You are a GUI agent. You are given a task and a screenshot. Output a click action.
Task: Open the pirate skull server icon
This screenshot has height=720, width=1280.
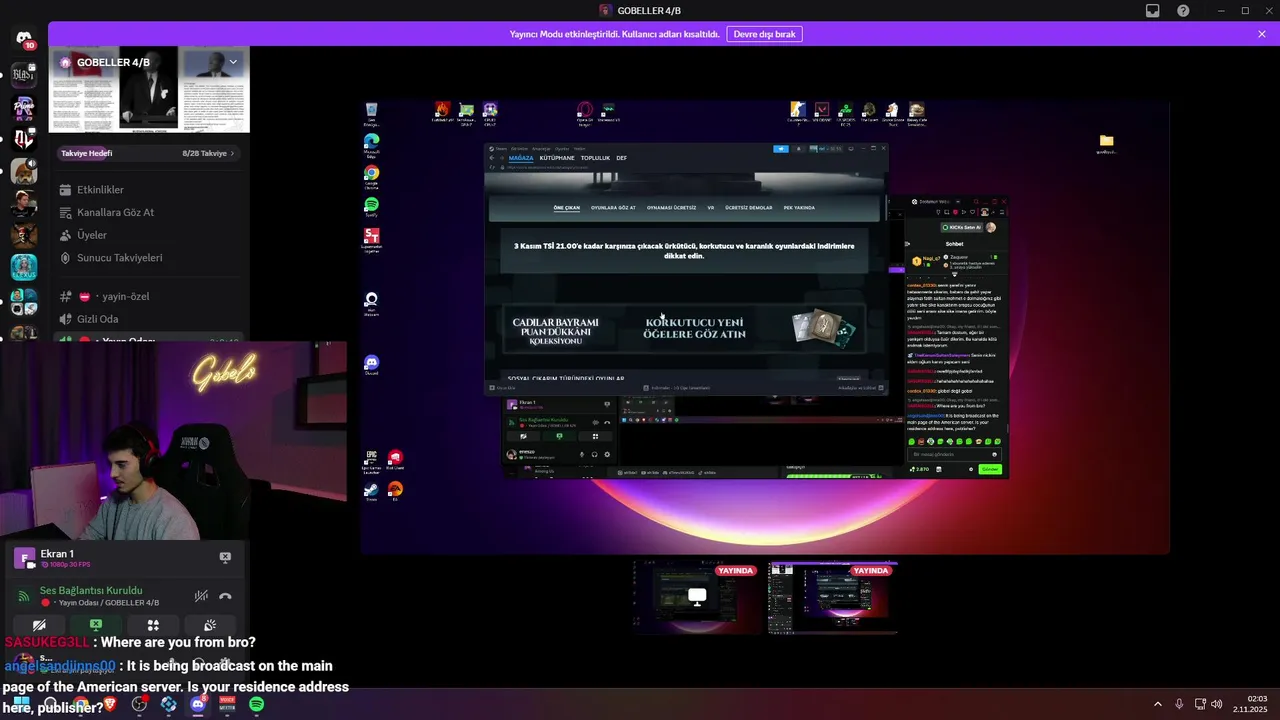point(24,235)
